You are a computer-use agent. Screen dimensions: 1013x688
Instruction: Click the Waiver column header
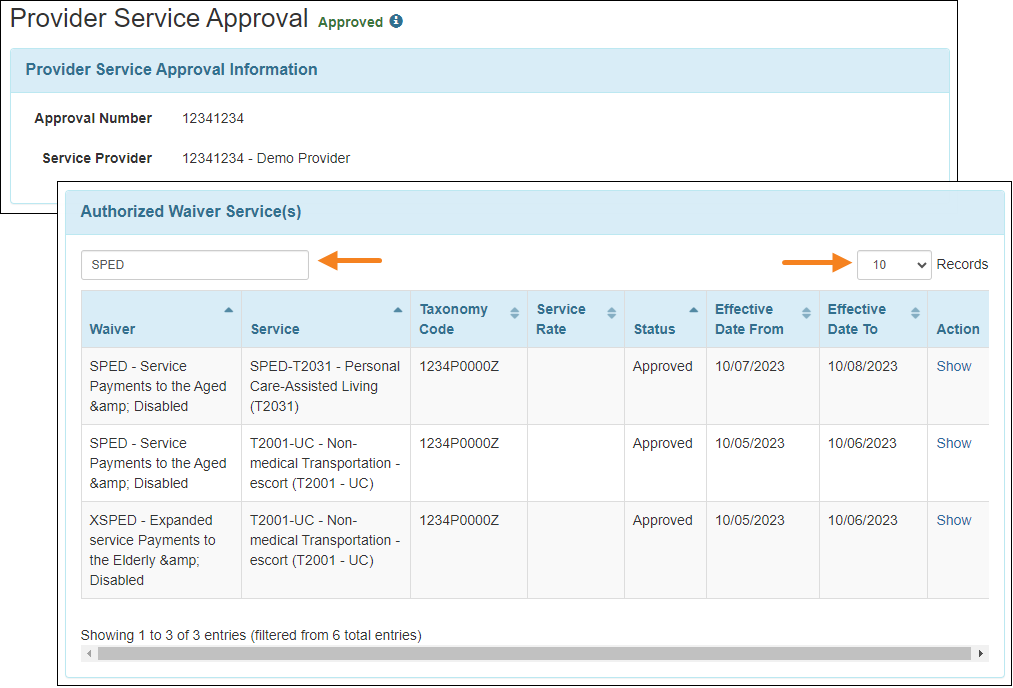point(162,319)
